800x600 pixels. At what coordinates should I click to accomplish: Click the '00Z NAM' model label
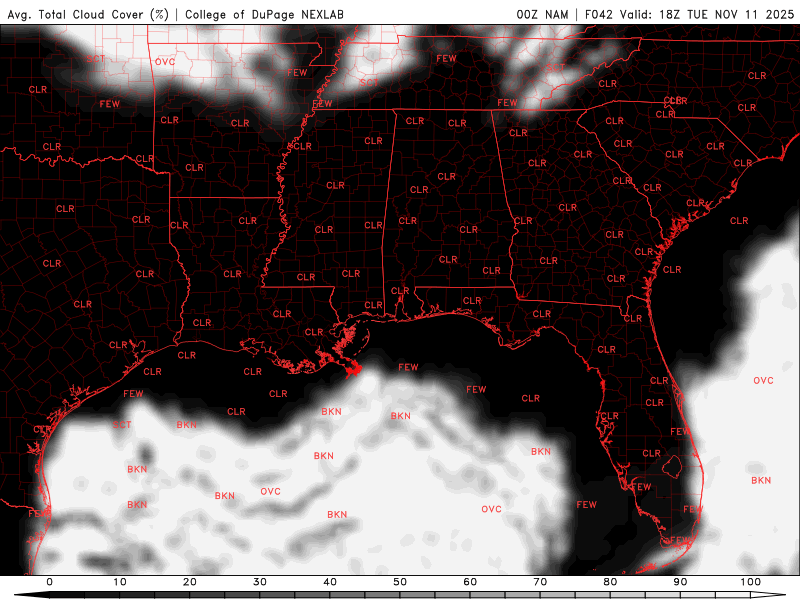click(x=542, y=14)
